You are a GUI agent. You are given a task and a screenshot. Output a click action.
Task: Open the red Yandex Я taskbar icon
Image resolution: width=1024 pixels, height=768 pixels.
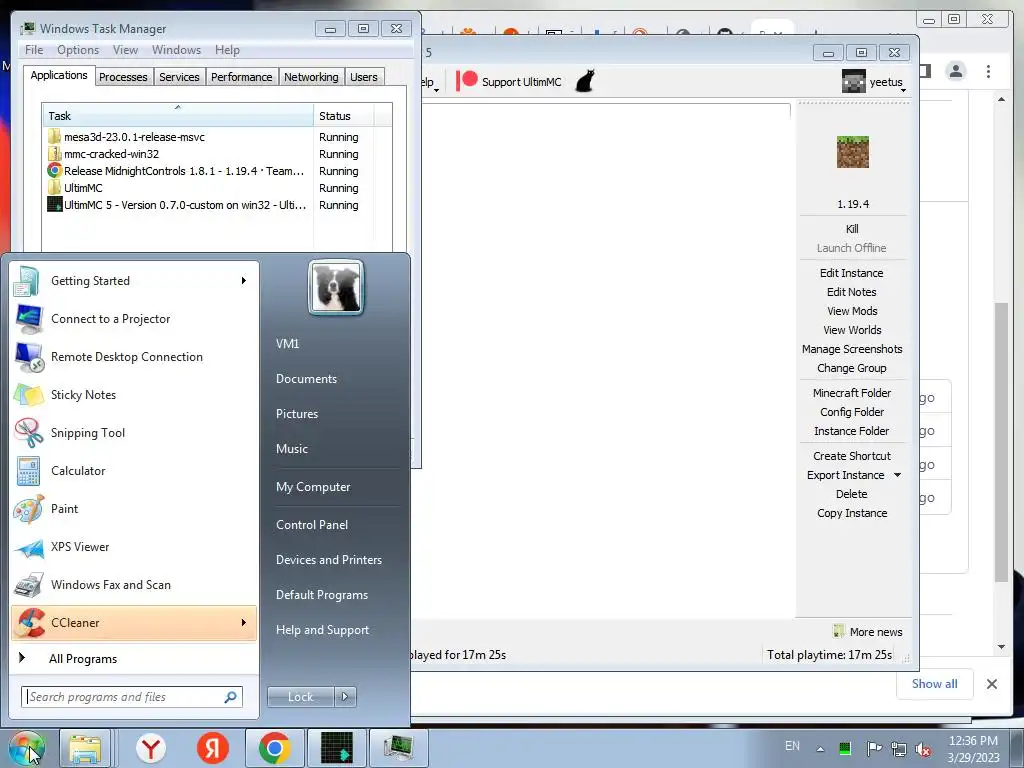[x=213, y=748]
